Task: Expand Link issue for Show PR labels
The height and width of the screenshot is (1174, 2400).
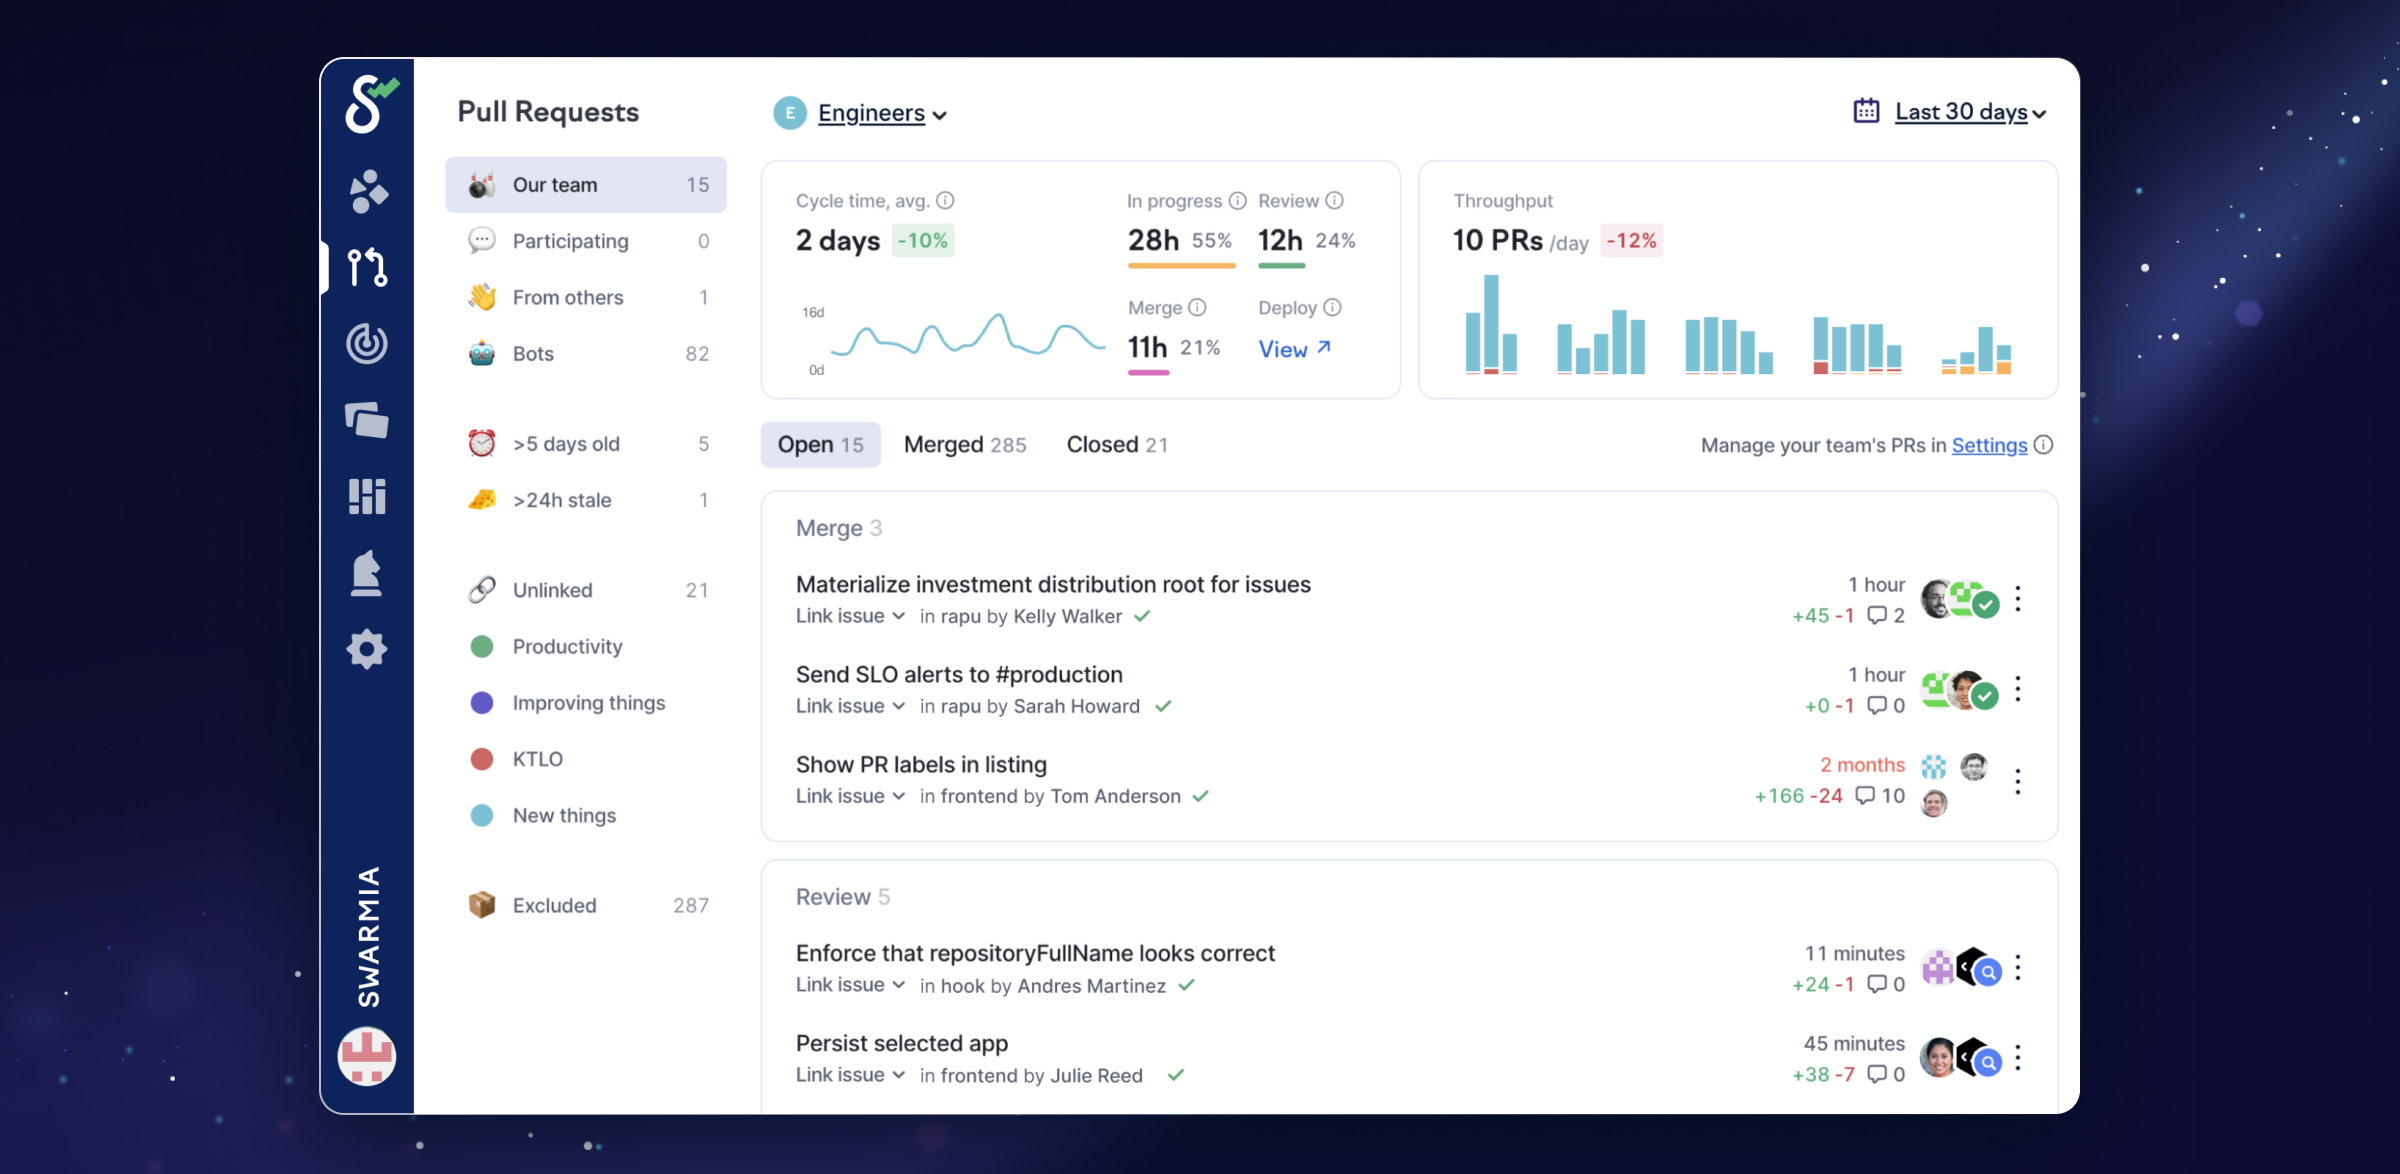Action: pyautogui.click(x=850, y=796)
